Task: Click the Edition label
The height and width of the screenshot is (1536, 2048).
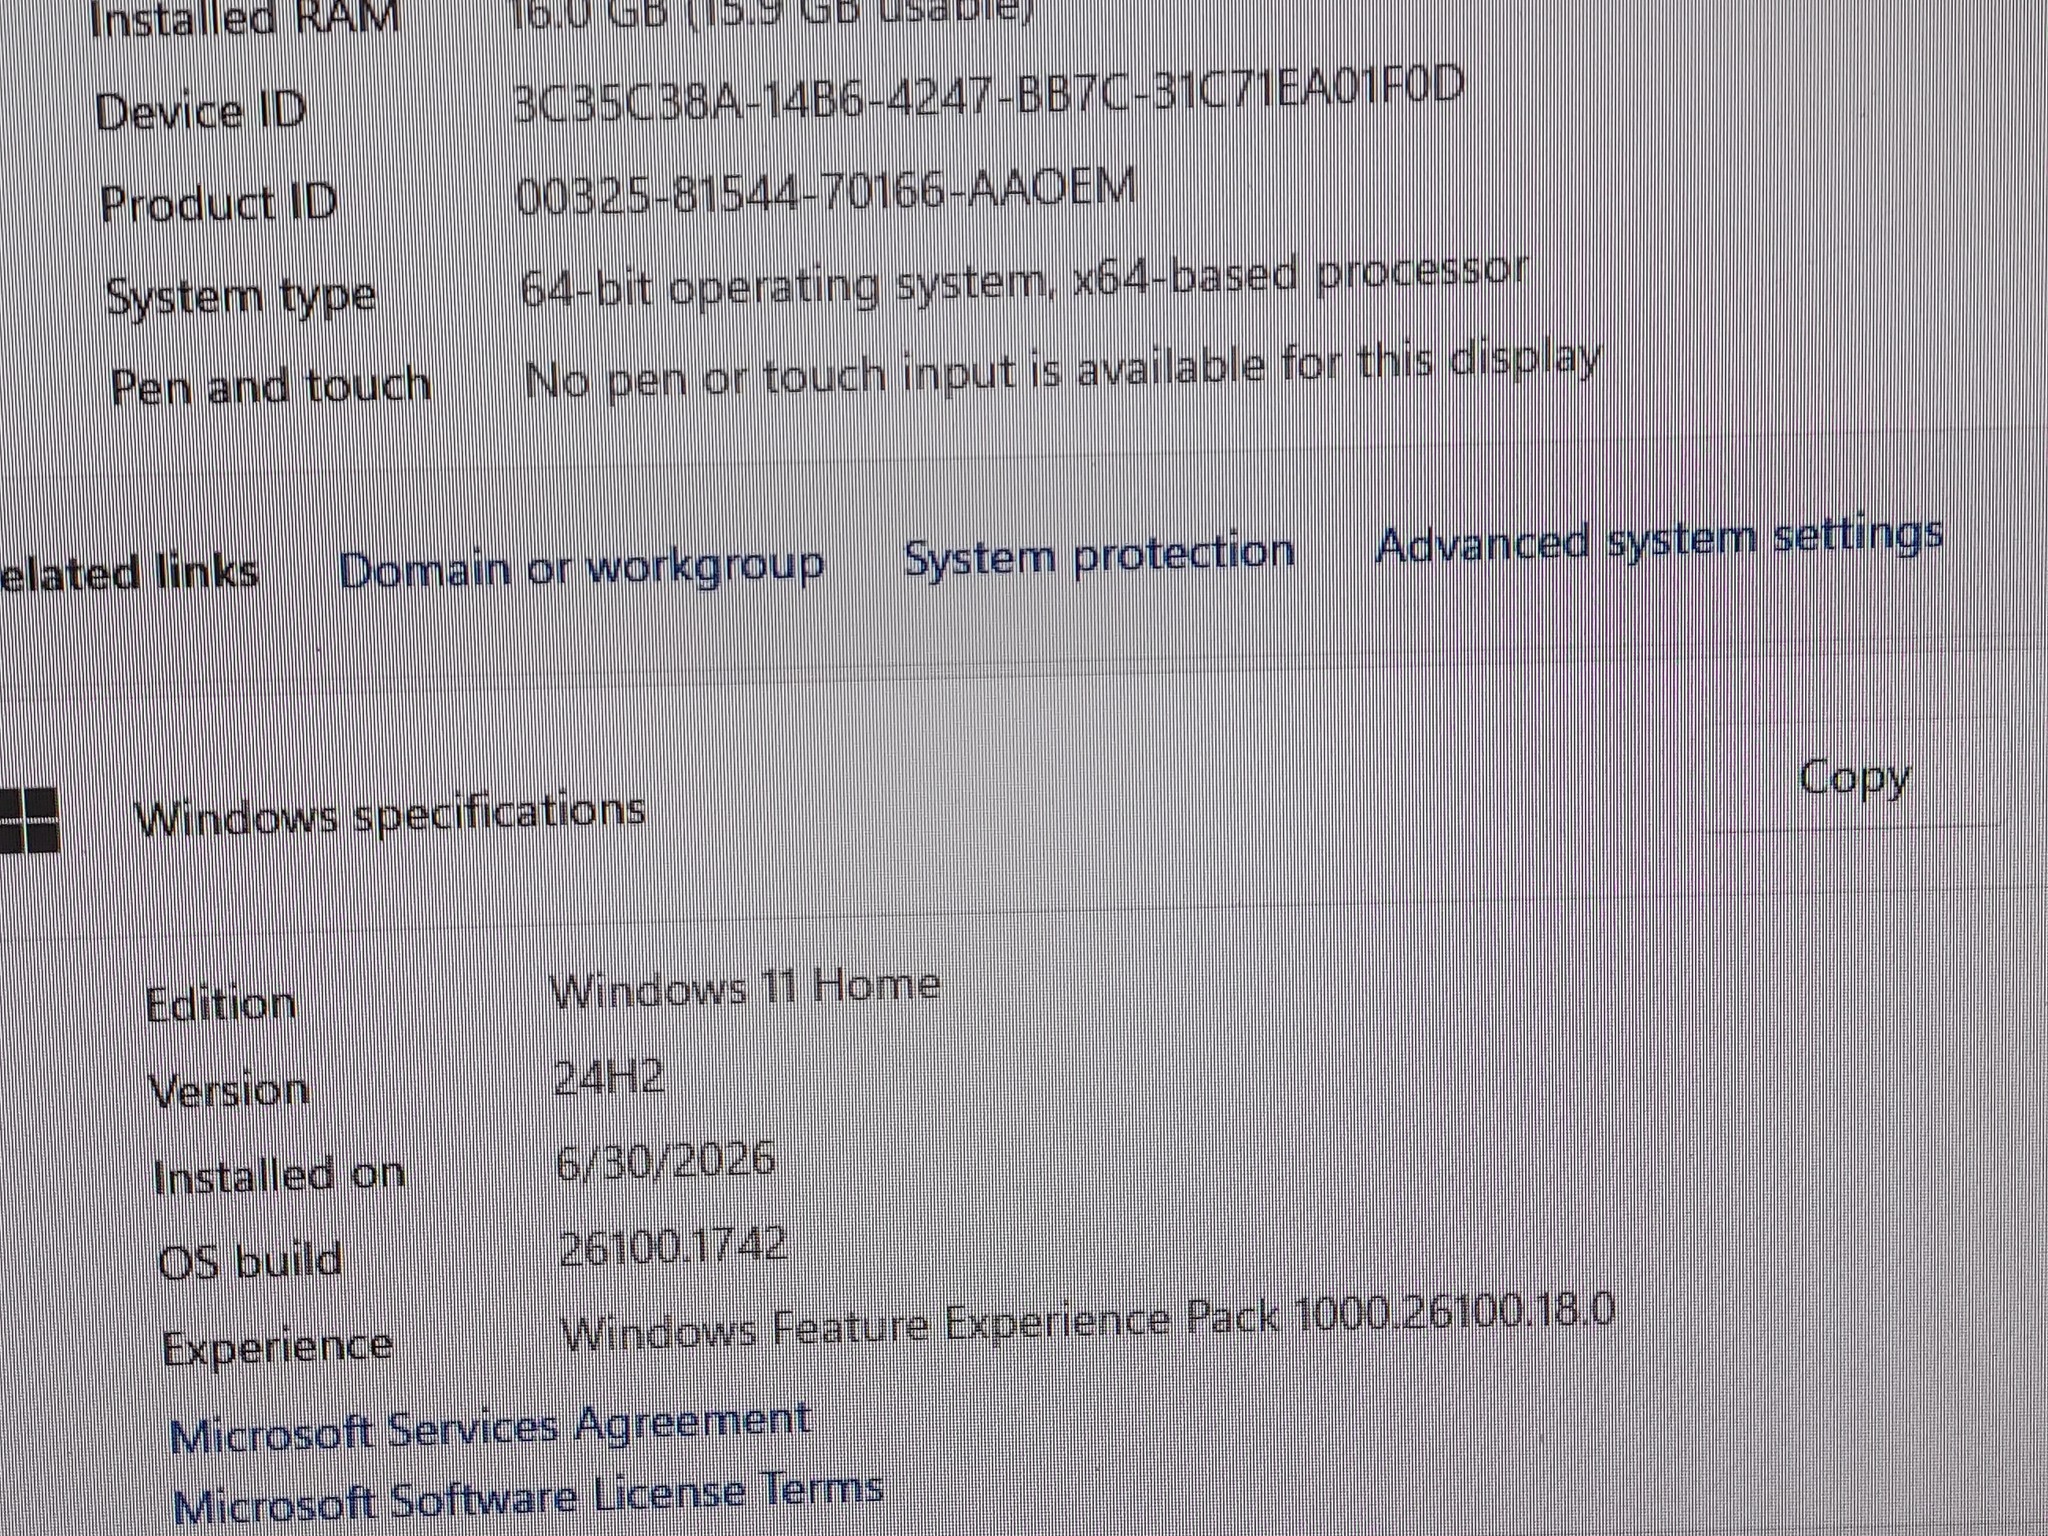Action: pos(221,1004)
